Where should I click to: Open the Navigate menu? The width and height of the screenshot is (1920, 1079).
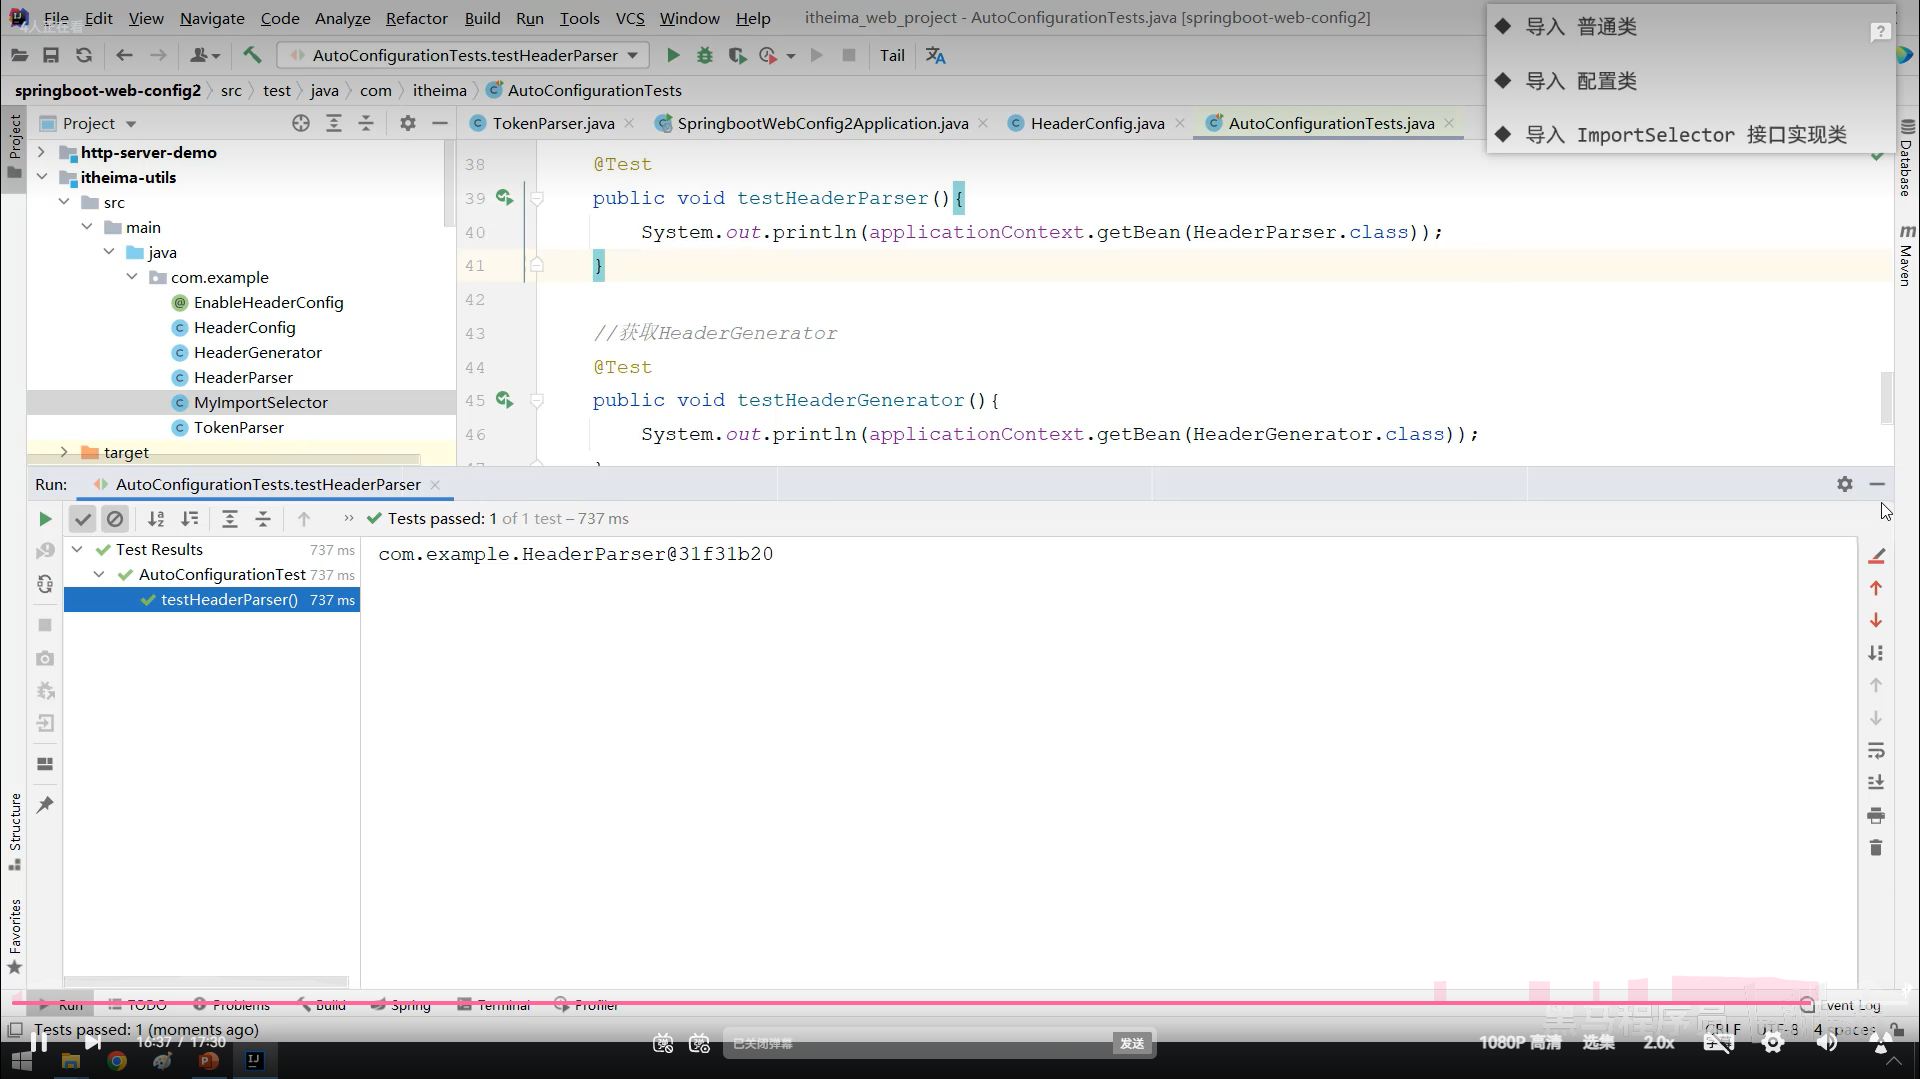pos(212,18)
